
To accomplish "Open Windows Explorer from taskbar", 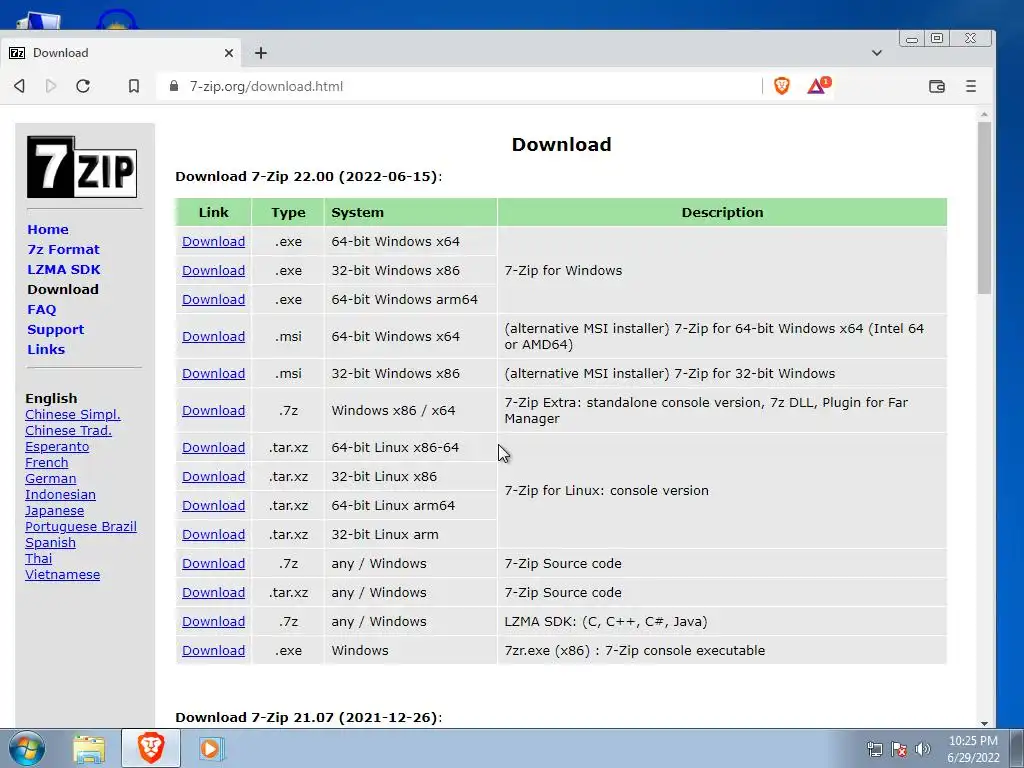I will click(x=89, y=749).
